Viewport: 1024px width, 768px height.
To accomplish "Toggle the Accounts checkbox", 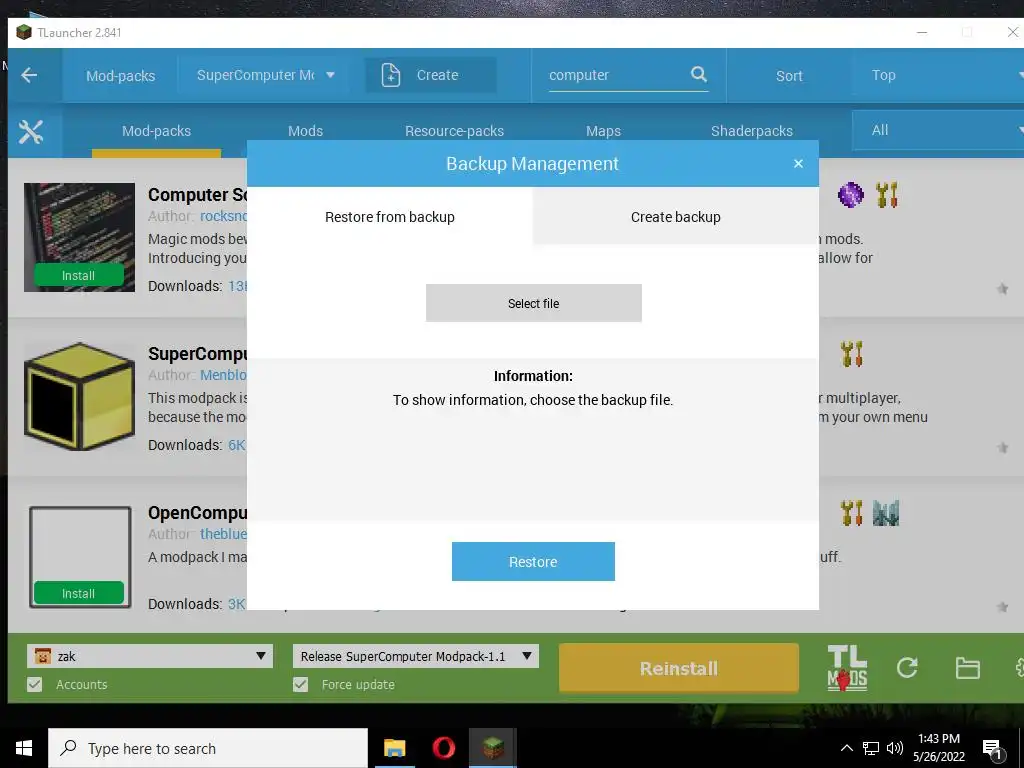I will pos(35,684).
